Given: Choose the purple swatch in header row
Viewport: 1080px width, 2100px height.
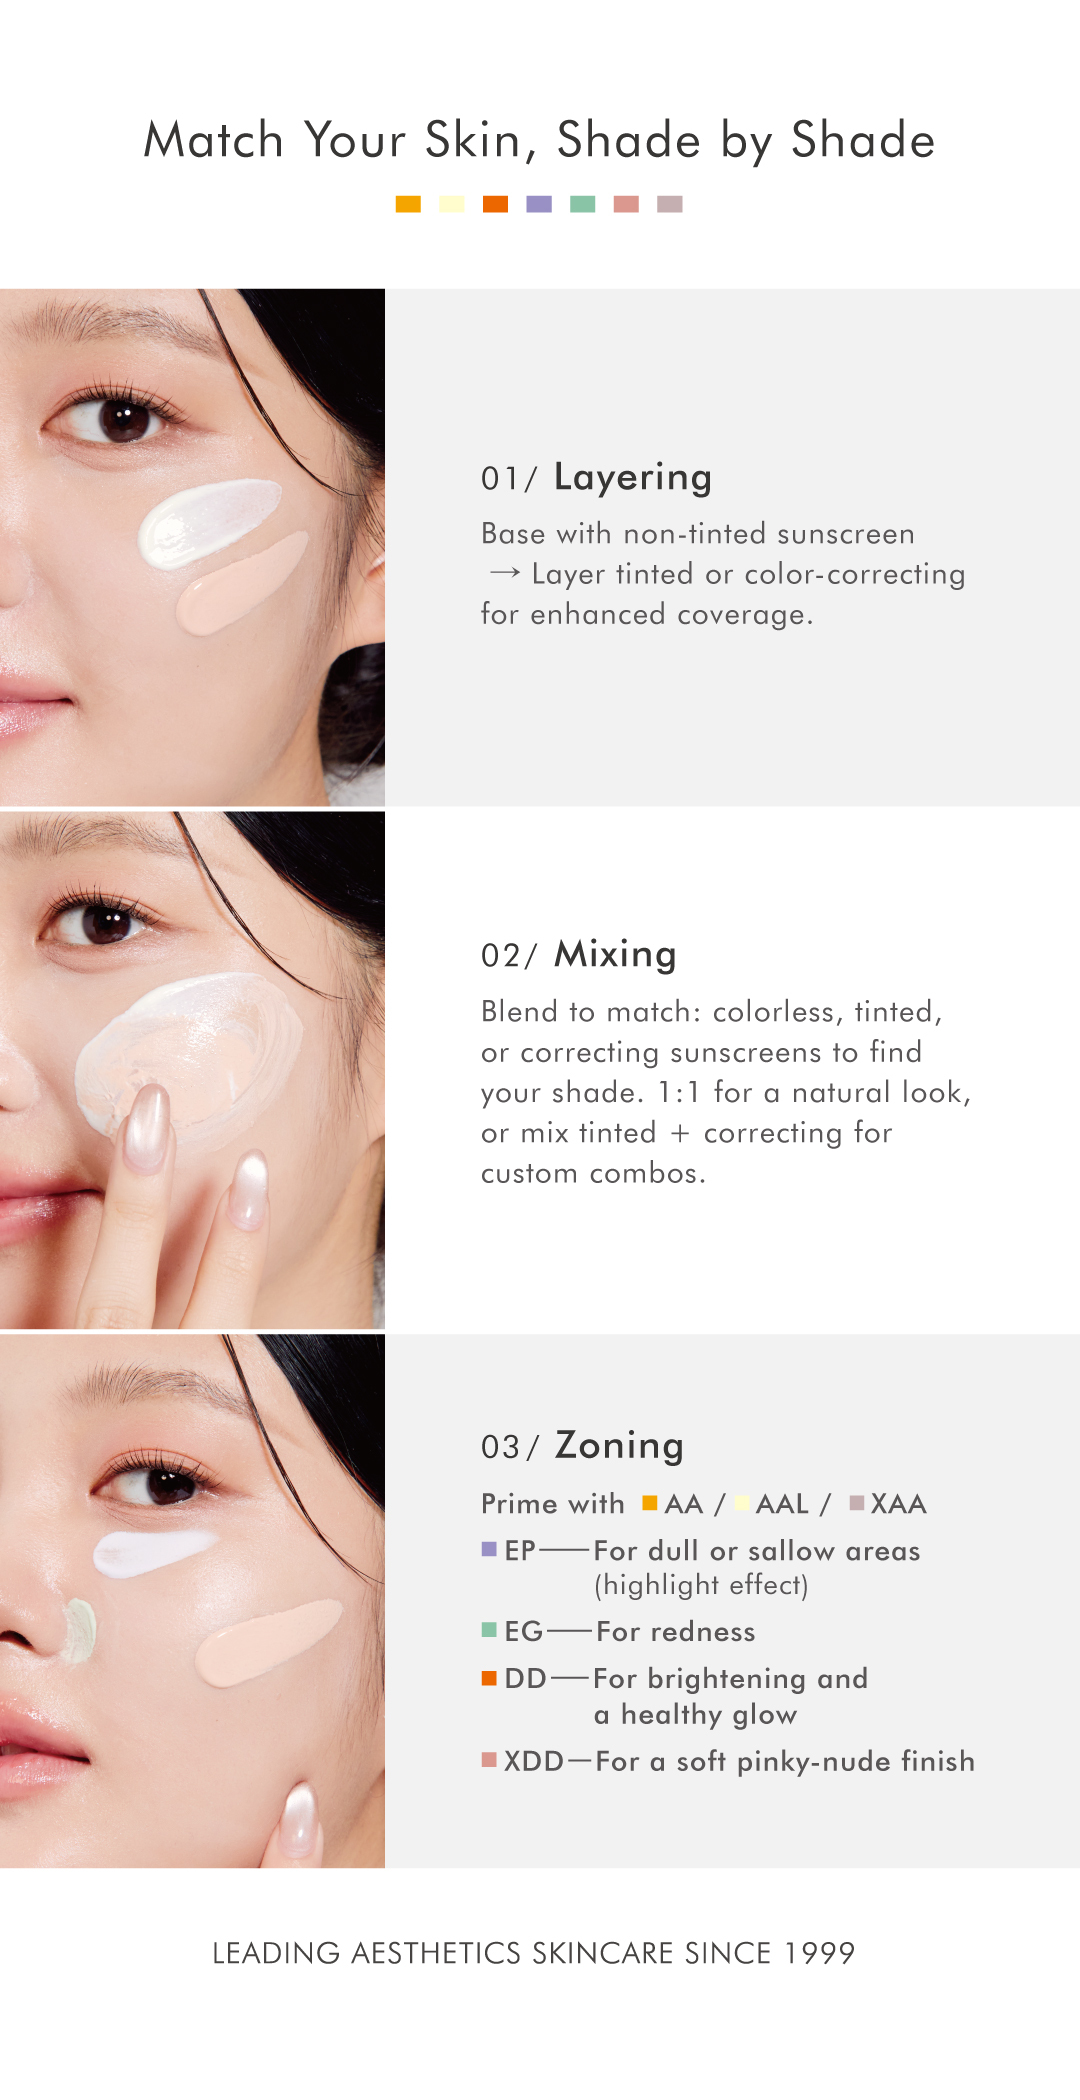Looking at the screenshot, I should coord(539,204).
